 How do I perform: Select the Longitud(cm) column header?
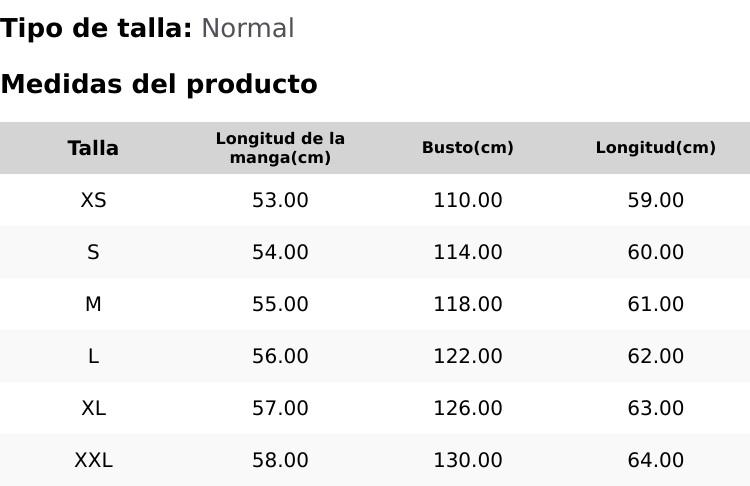pos(655,148)
